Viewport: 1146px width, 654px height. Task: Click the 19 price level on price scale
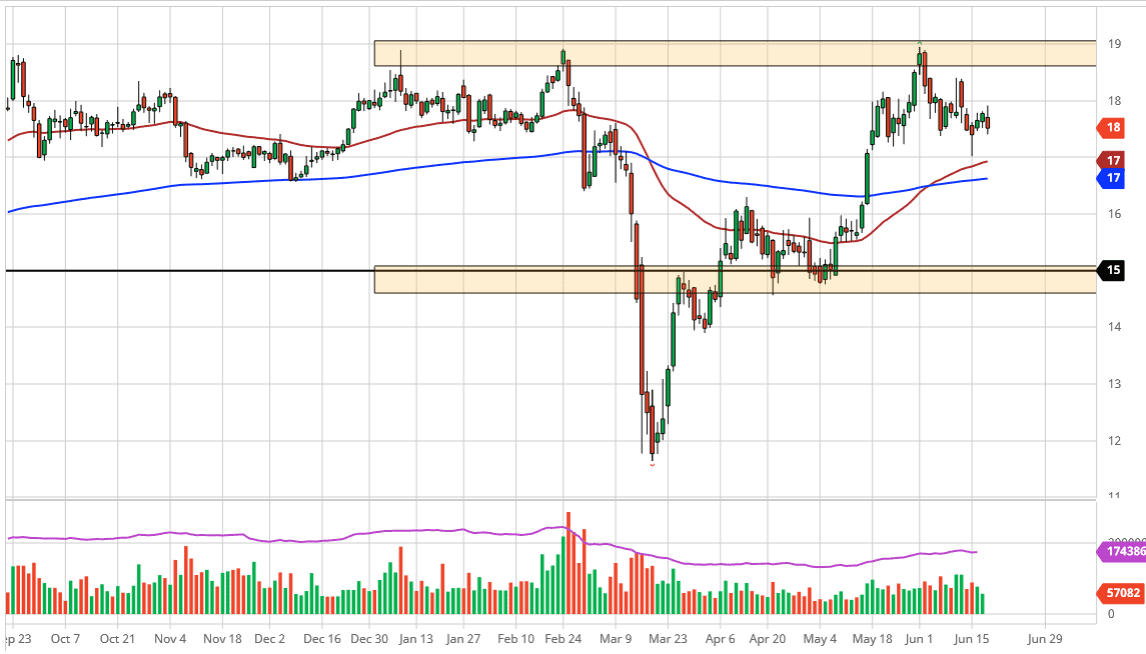coord(1113,44)
